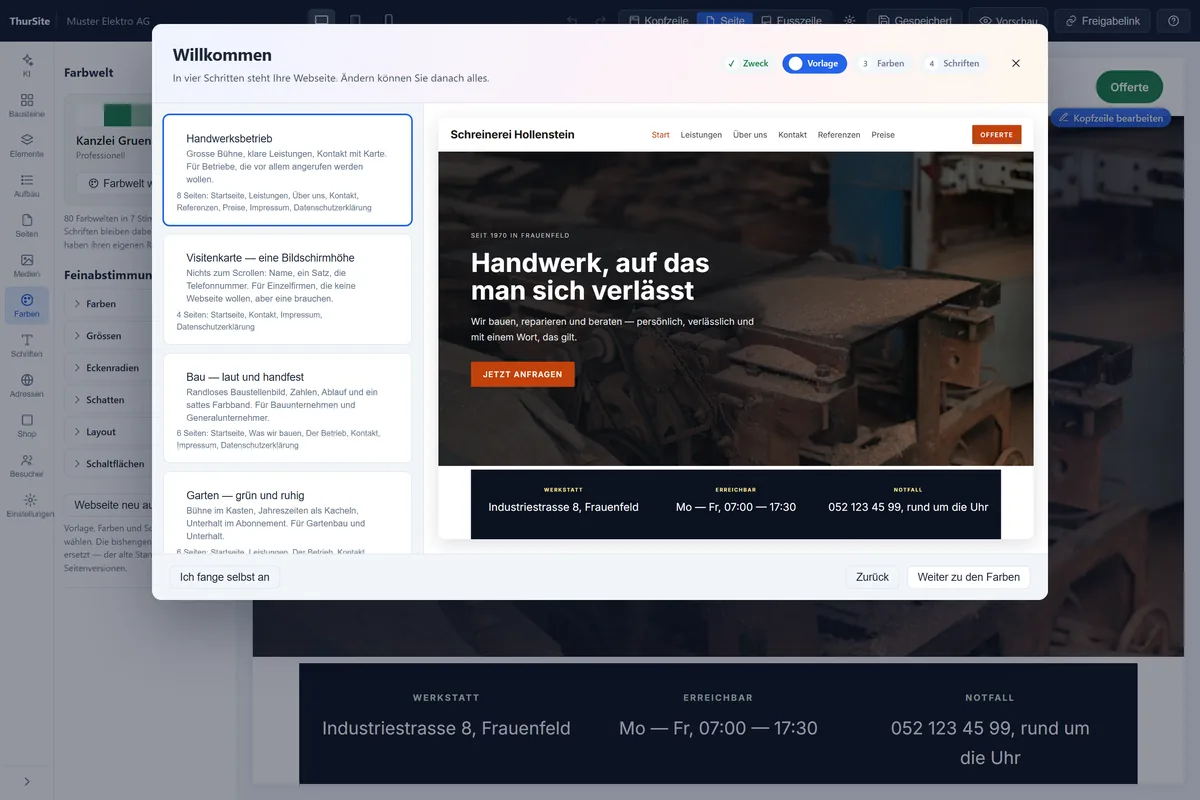Switch to the Seite tab
The image size is (1200, 800).
pyautogui.click(x=725, y=21)
